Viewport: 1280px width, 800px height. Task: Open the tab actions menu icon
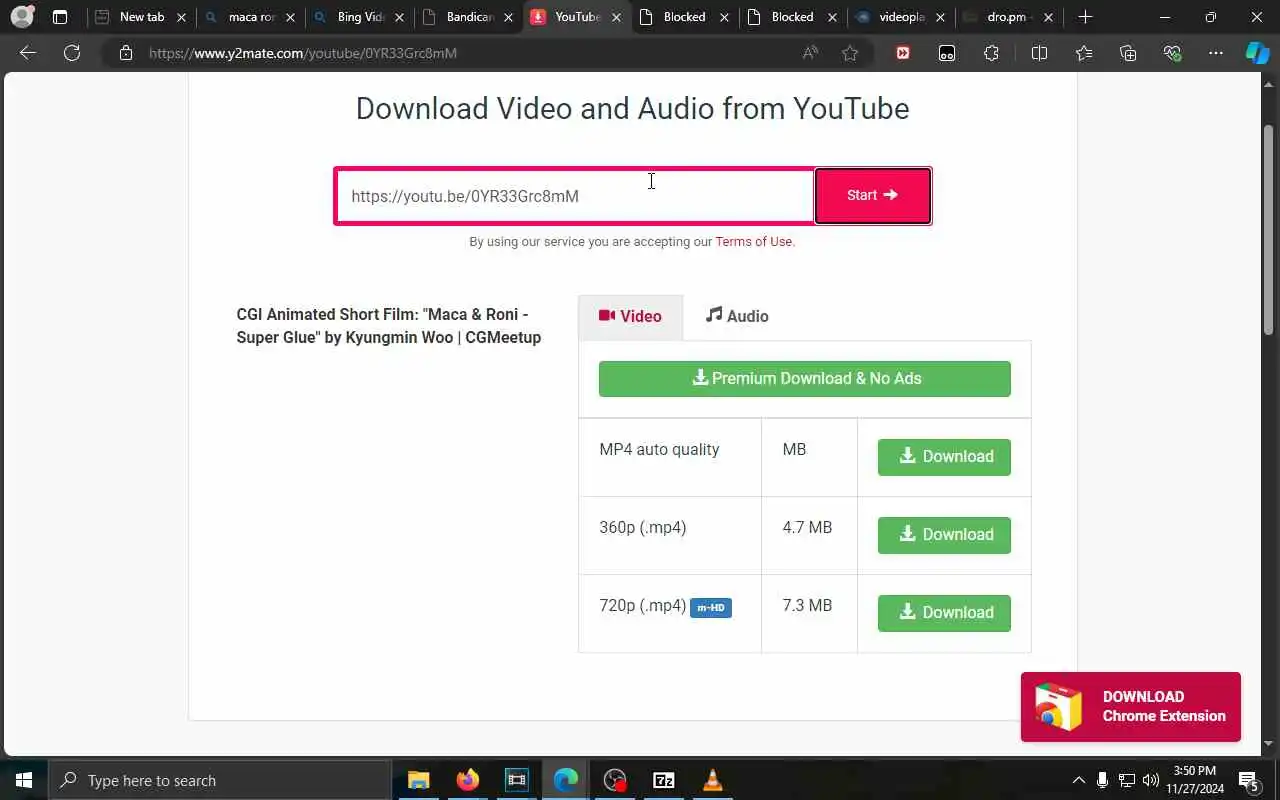[x=60, y=17]
